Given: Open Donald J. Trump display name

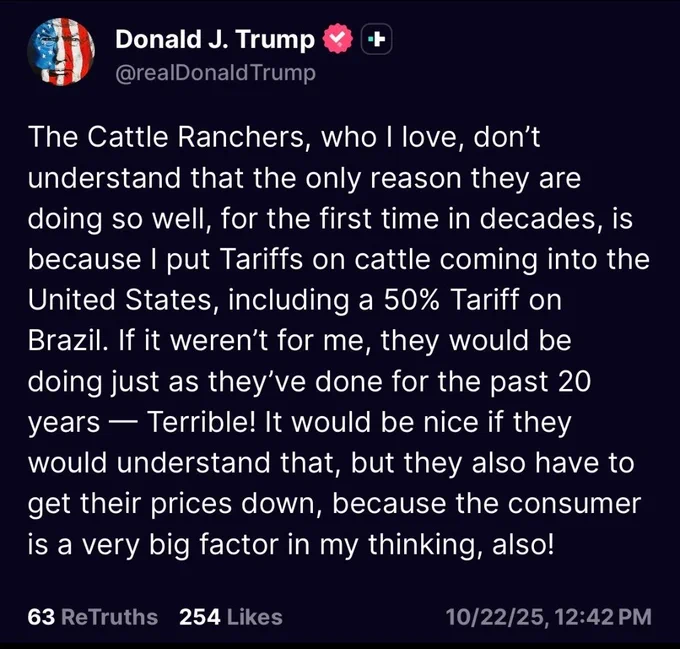Looking at the screenshot, I should (x=215, y=39).
